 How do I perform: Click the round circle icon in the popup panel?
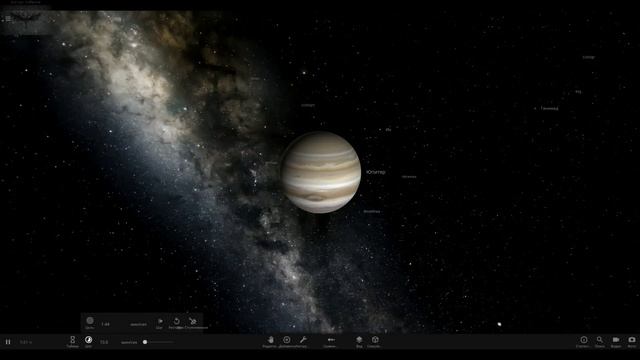(90, 321)
